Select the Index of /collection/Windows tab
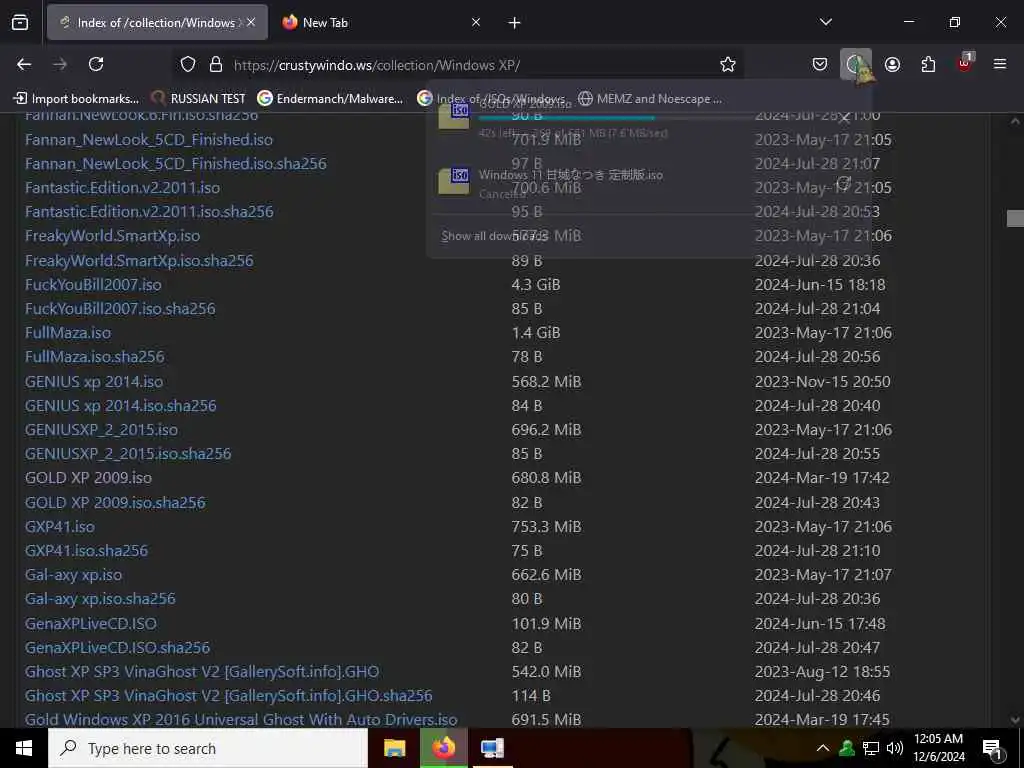 pyautogui.click(x=157, y=22)
